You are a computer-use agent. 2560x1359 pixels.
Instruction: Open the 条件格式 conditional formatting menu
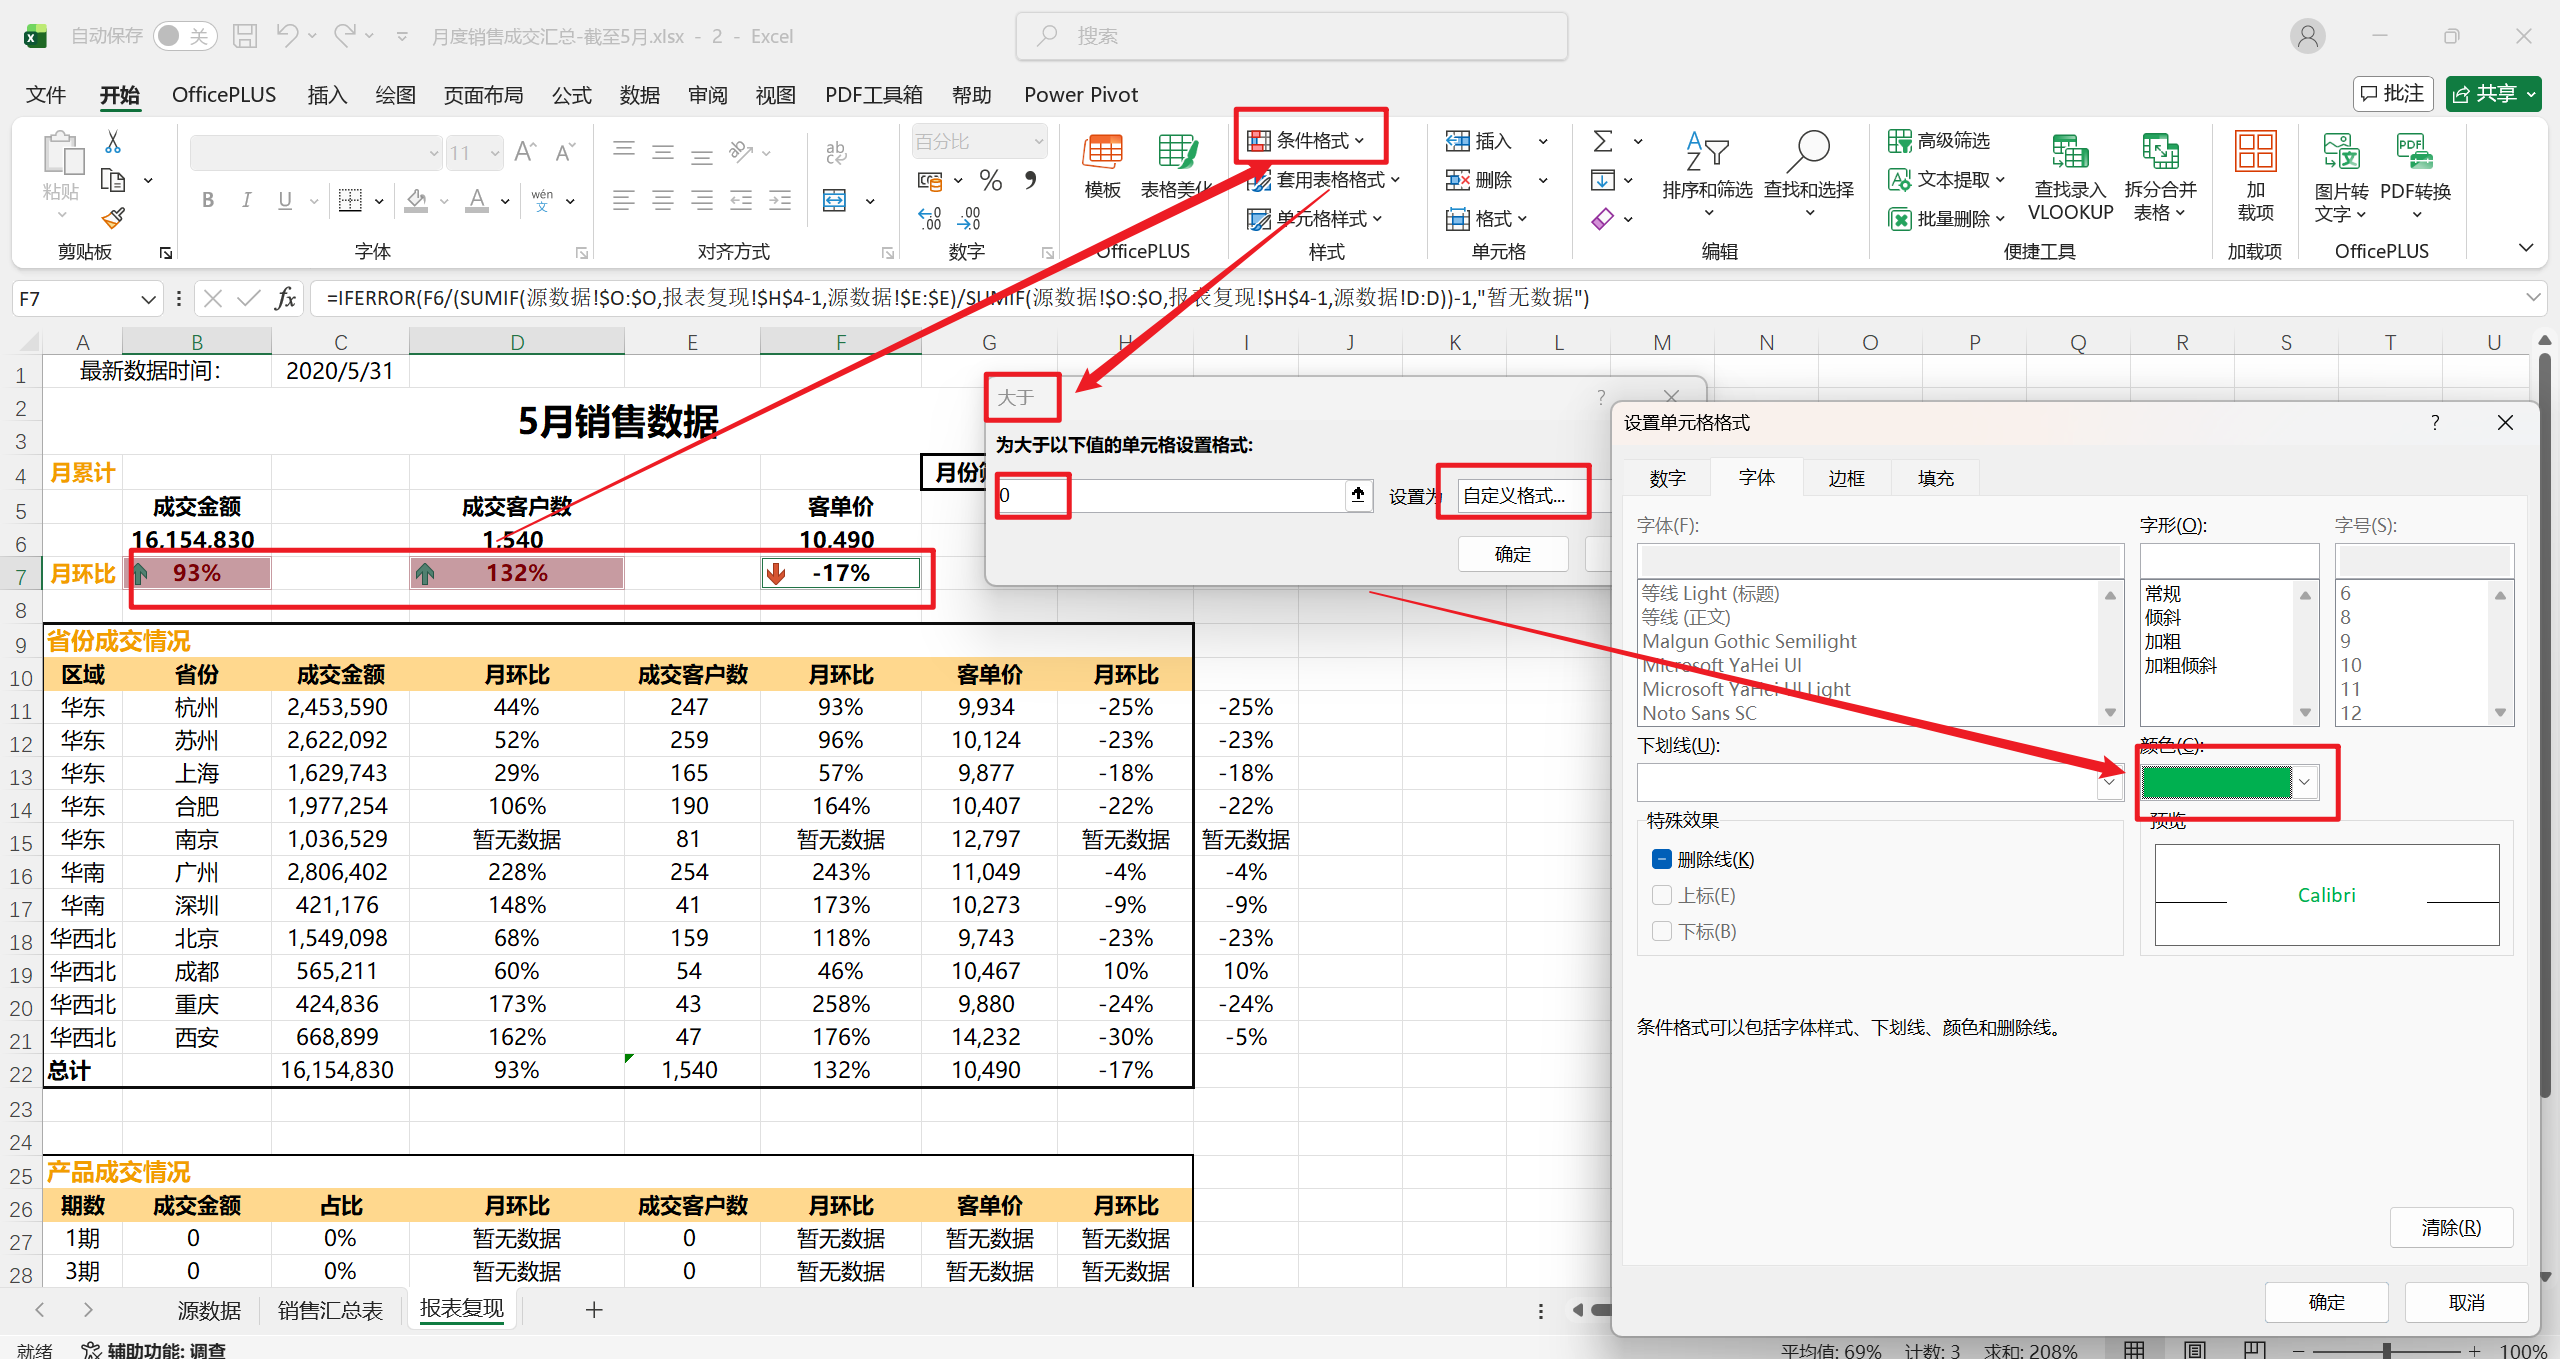pyautogui.click(x=1311, y=139)
